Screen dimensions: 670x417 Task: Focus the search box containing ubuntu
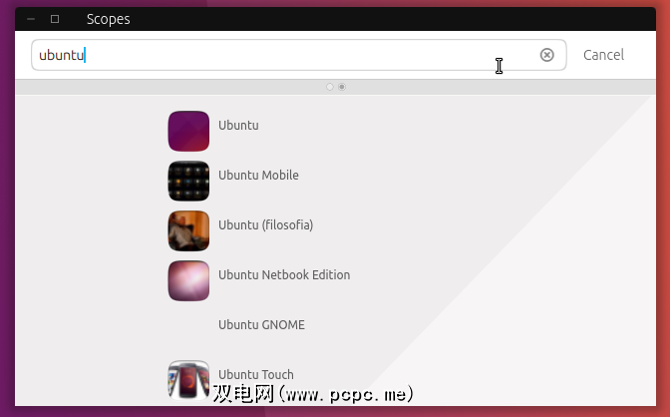[x=299, y=55]
